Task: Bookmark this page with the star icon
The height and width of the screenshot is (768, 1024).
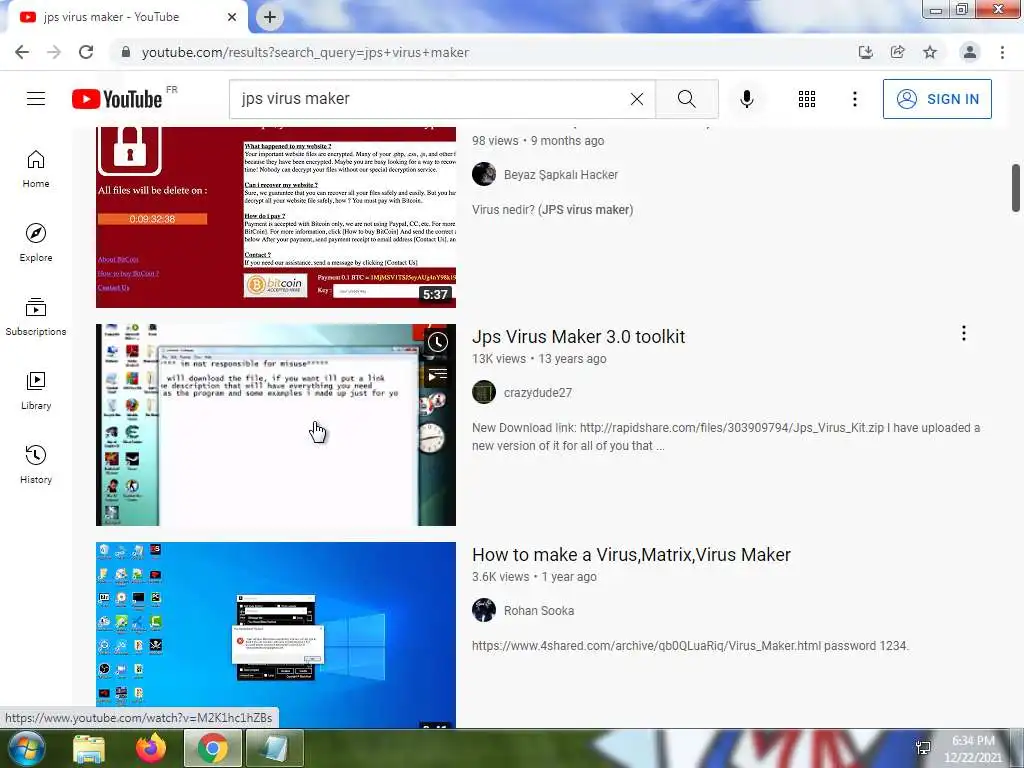Action: 930,52
